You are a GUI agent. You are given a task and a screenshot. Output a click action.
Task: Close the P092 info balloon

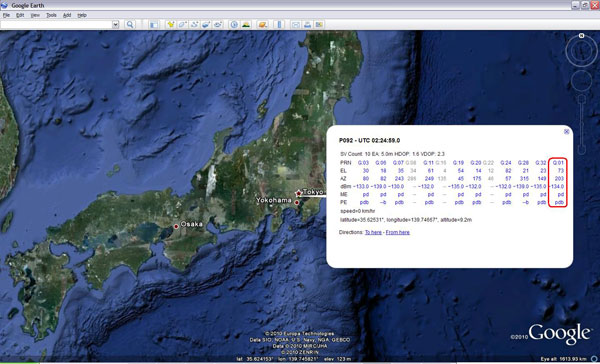tap(566, 131)
